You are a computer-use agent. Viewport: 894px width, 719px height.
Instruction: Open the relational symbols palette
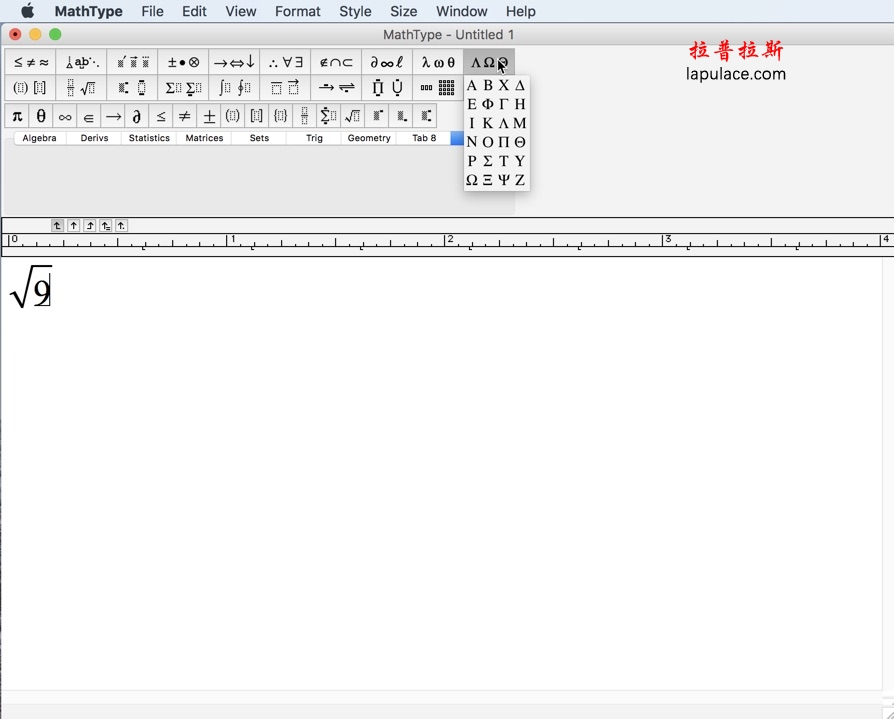[30, 61]
